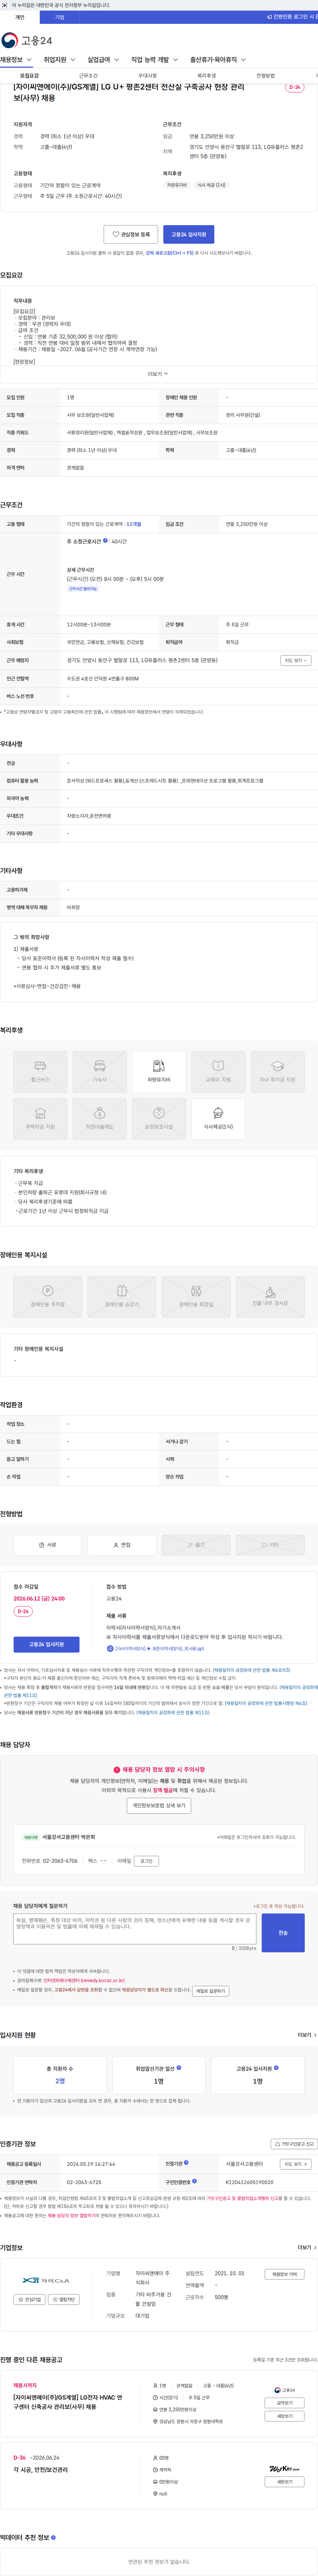Click the 필기 screening method tile
This screenshot has width=318, height=2576.
click(196, 1545)
